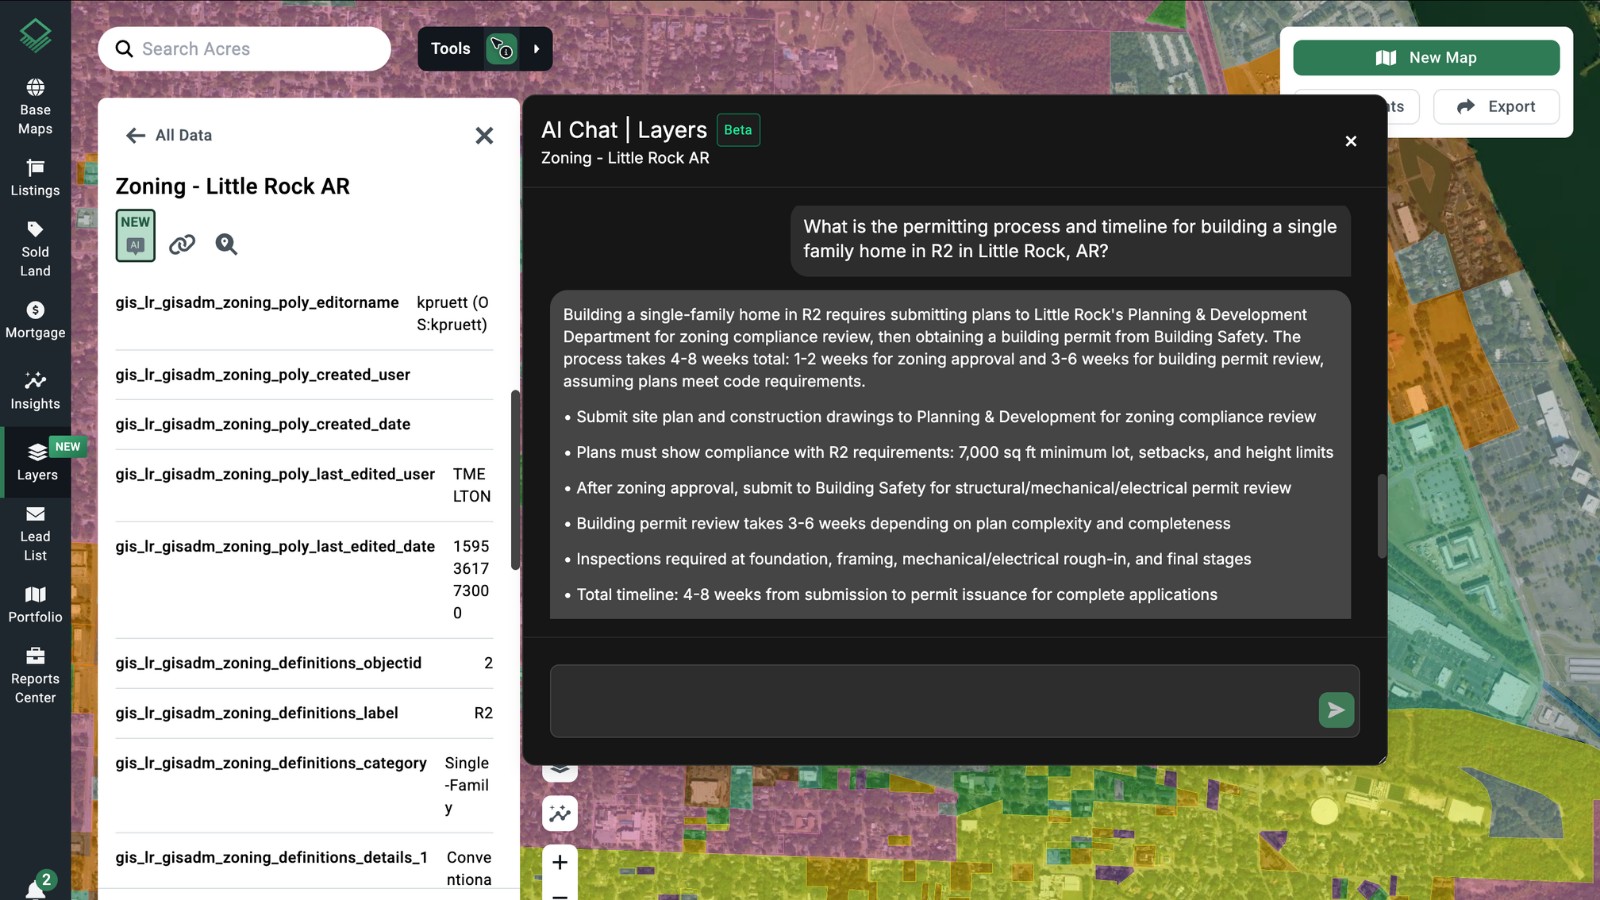Click the New Map button

[x=1425, y=58]
